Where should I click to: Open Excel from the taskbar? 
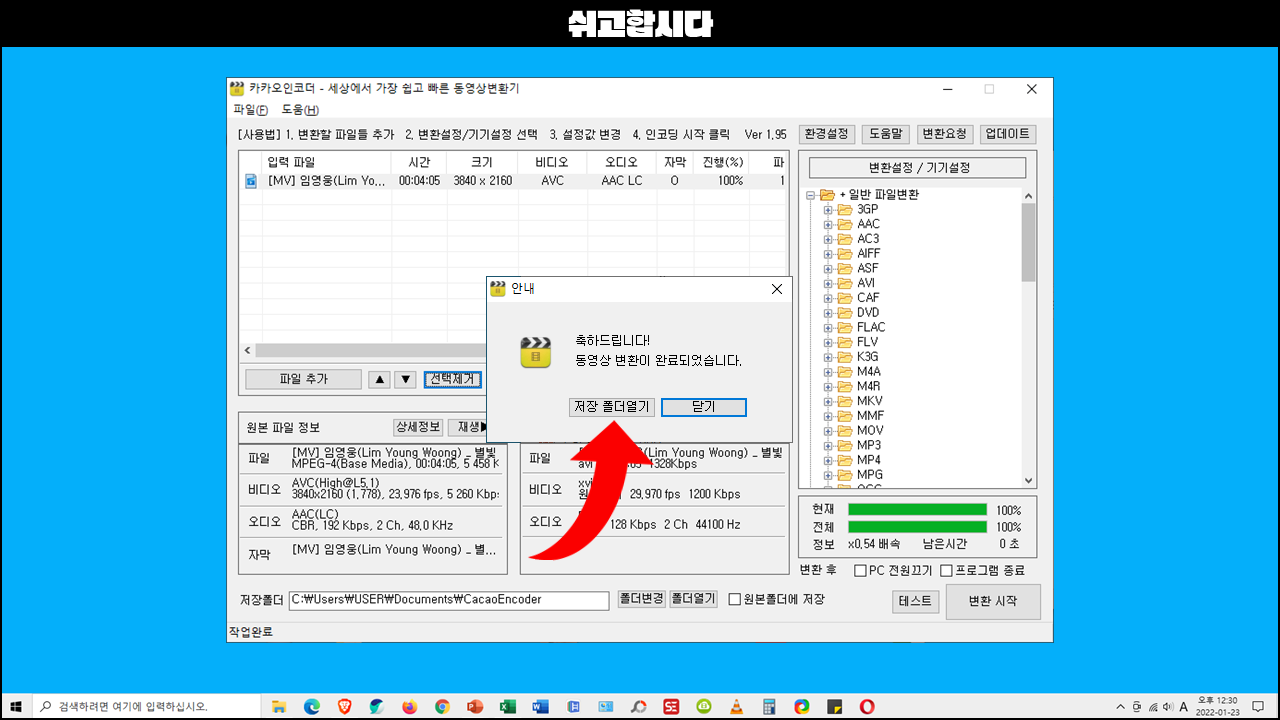(508, 706)
